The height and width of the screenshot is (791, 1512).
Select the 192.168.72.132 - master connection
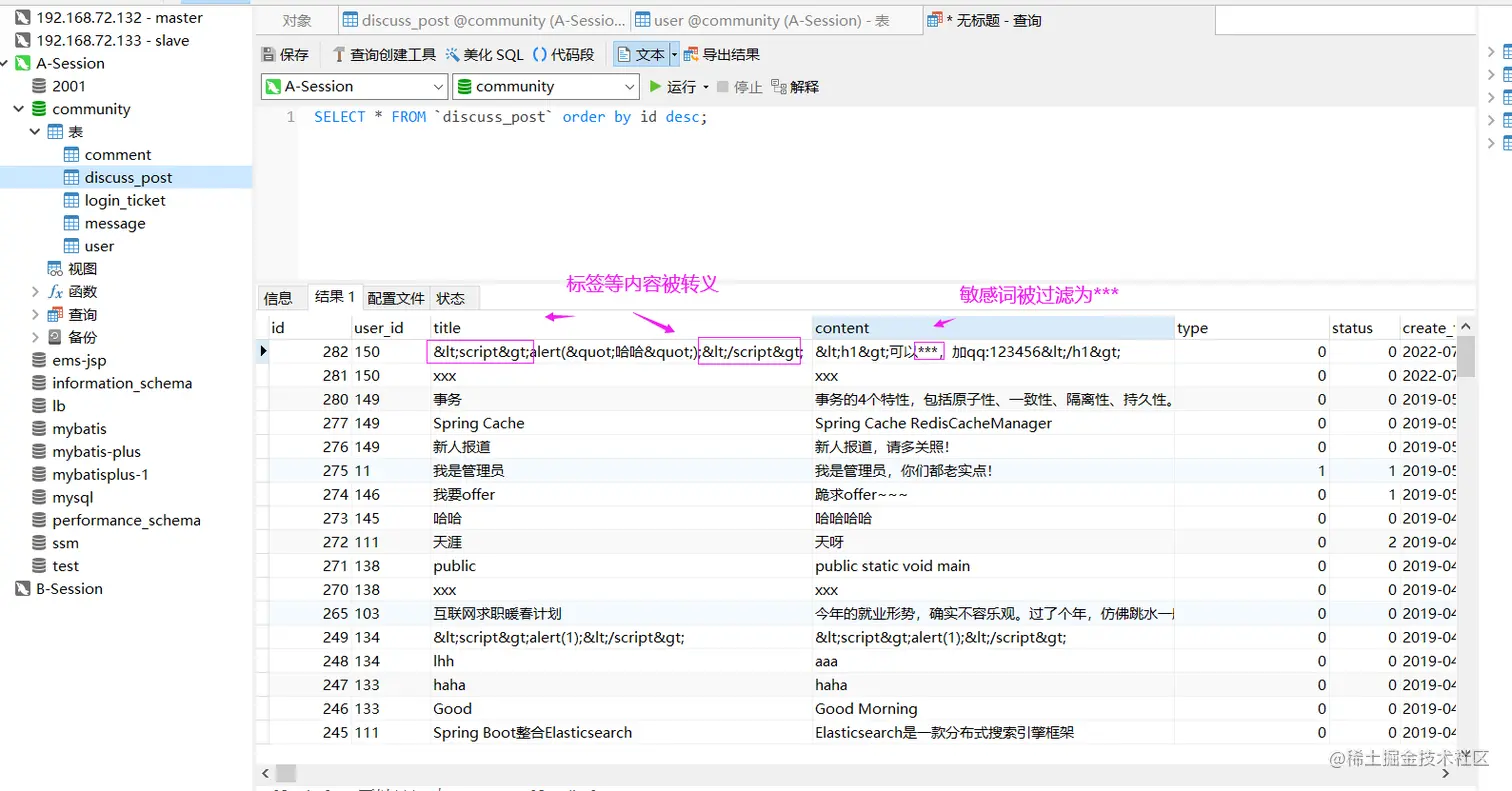pyautogui.click(x=109, y=18)
